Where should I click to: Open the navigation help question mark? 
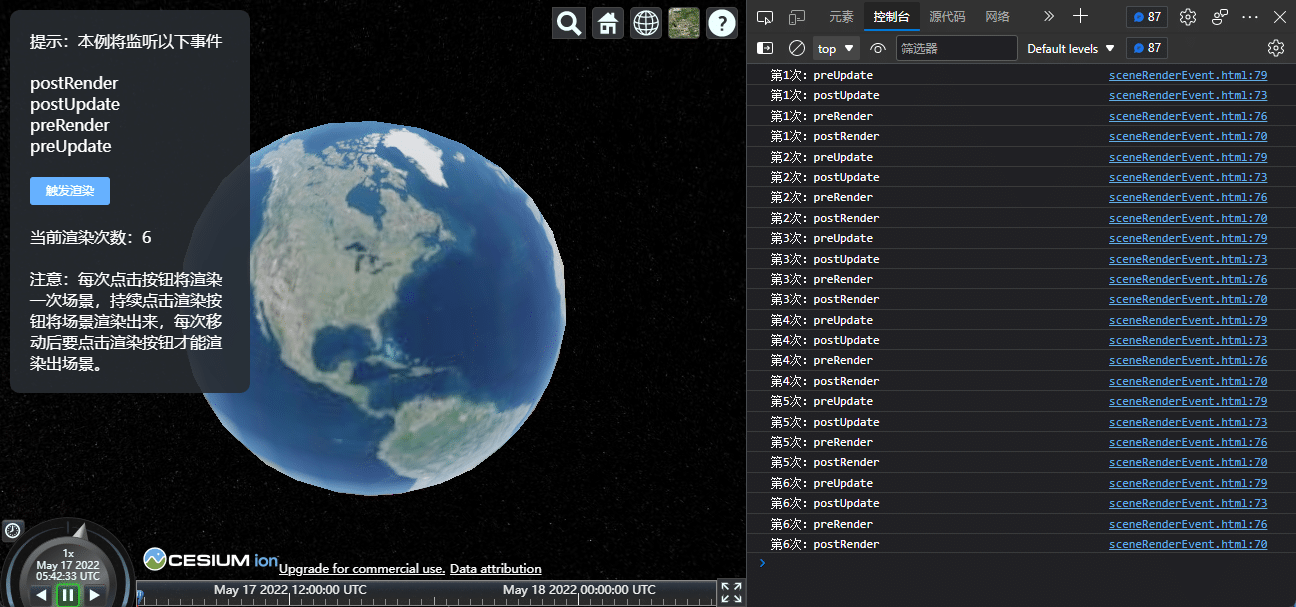click(722, 23)
